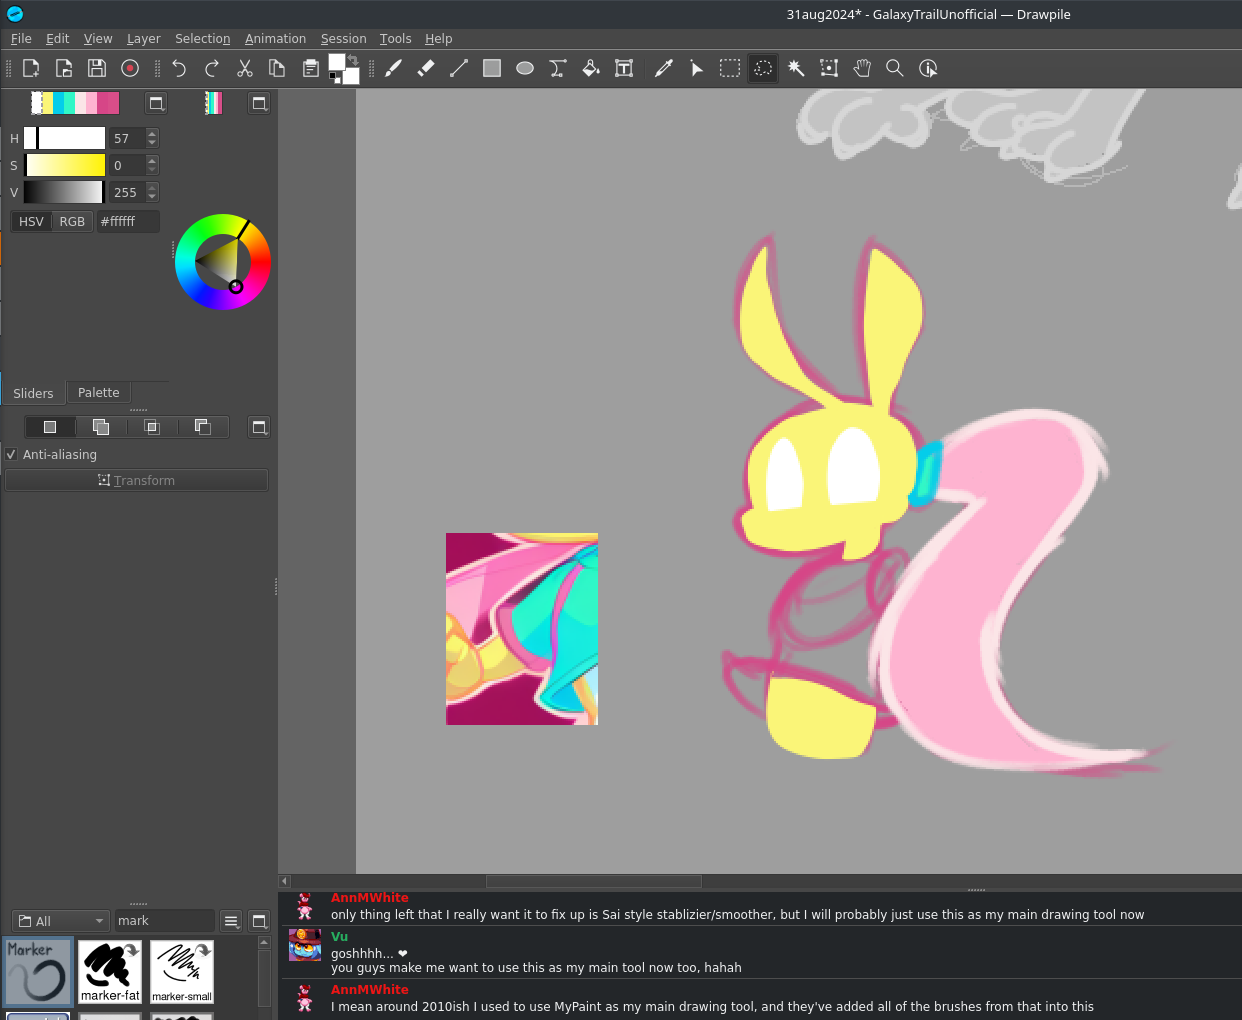Open the brush list hamburger menu
1242x1020 pixels.
click(231, 921)
